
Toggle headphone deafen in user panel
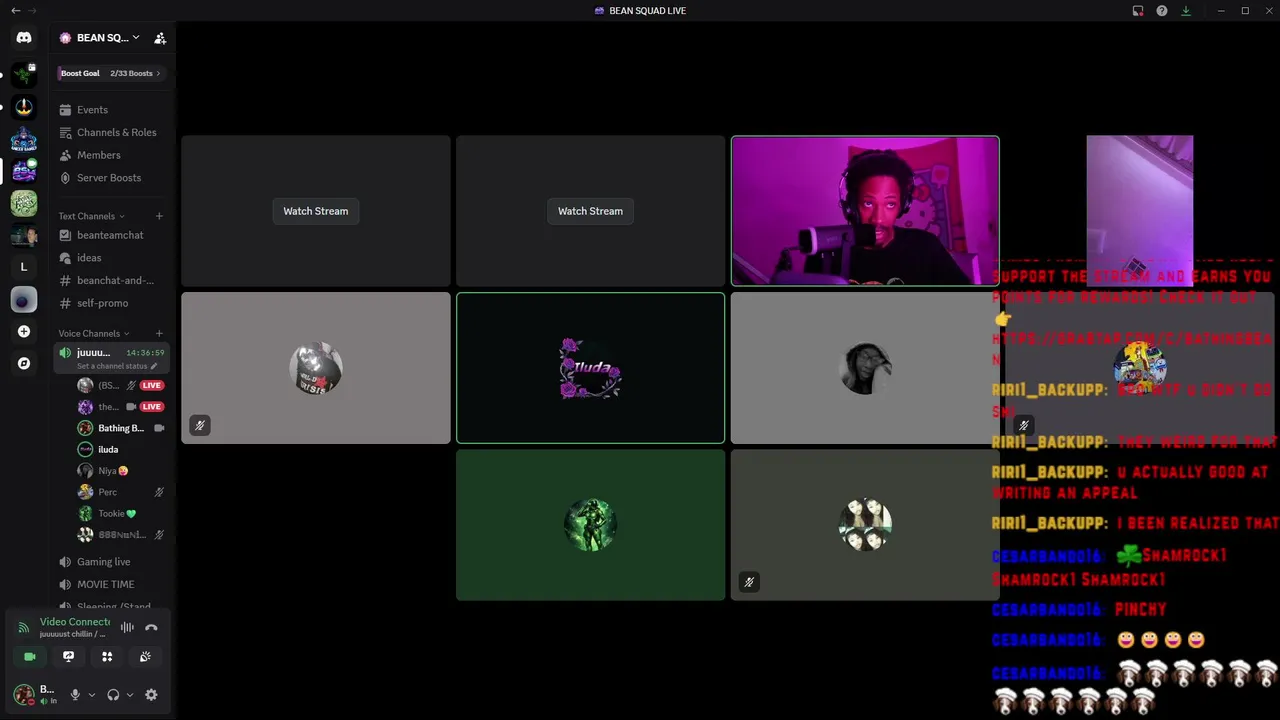click(x=113, y=695)
